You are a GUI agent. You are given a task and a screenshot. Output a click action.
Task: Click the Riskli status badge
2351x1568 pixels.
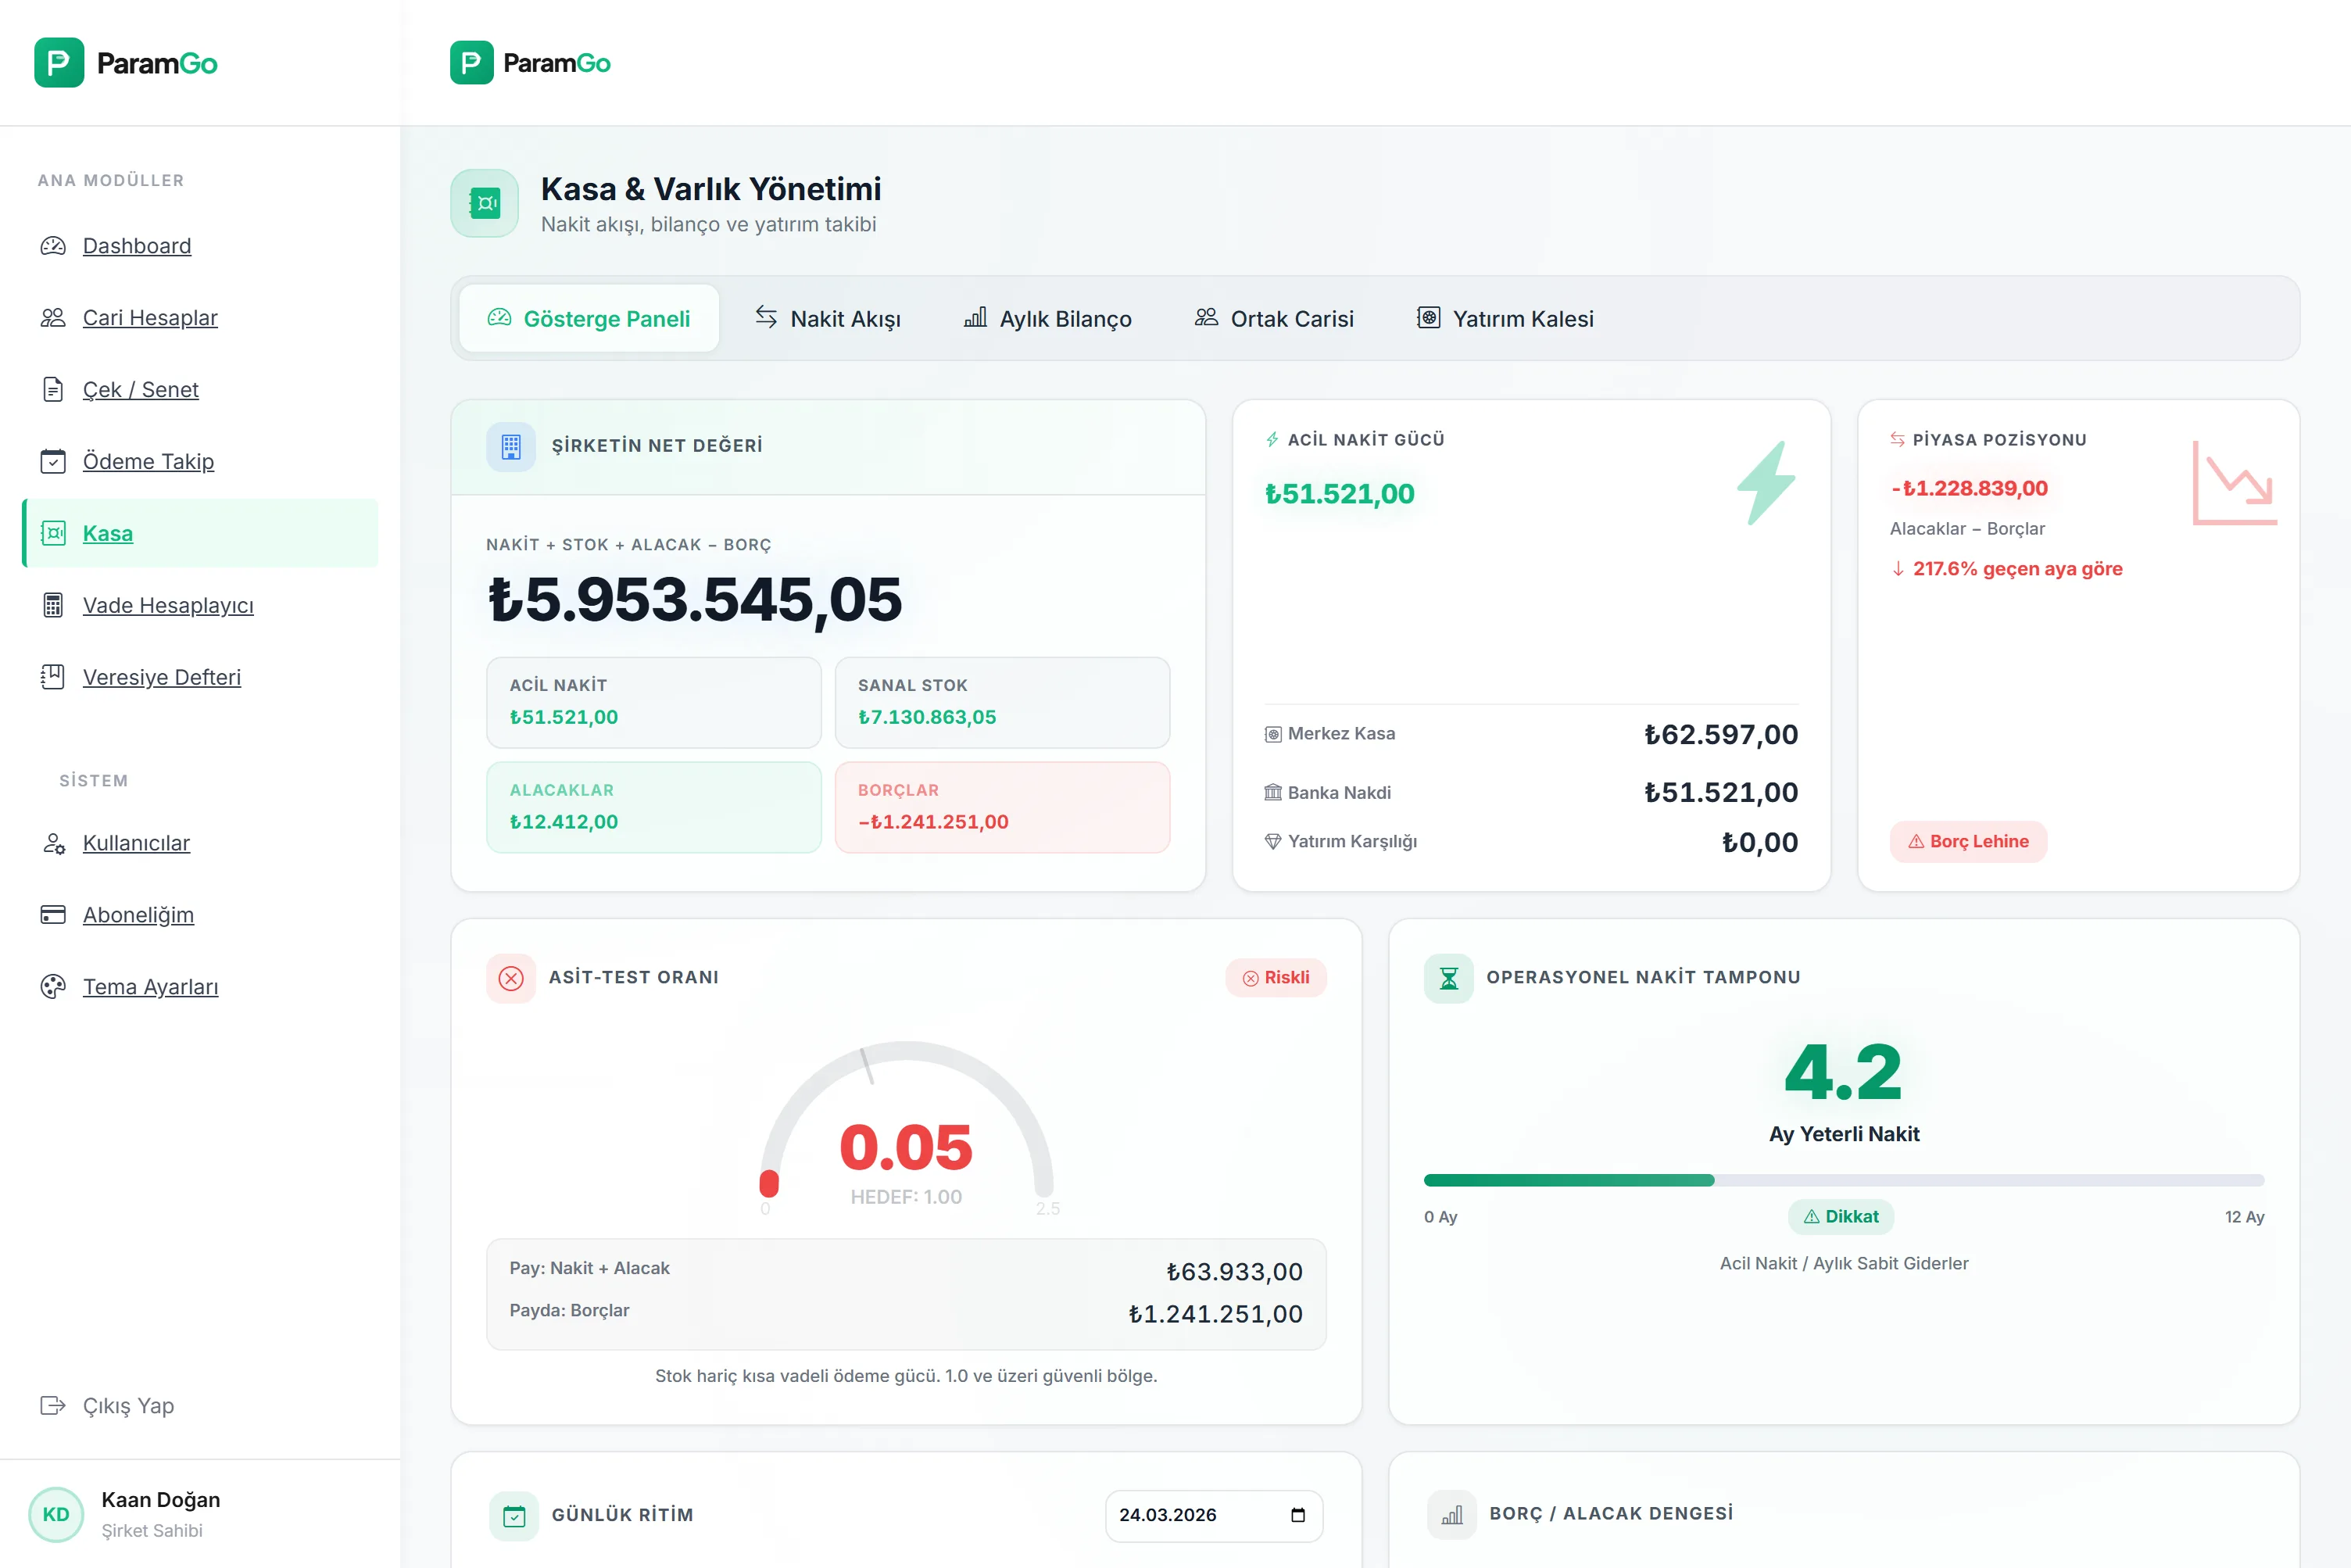[1275, 978]
